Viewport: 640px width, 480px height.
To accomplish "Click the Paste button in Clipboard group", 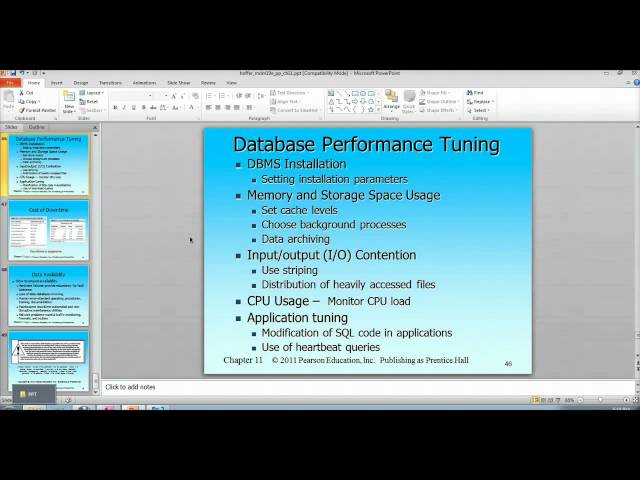I will point(8,100).
